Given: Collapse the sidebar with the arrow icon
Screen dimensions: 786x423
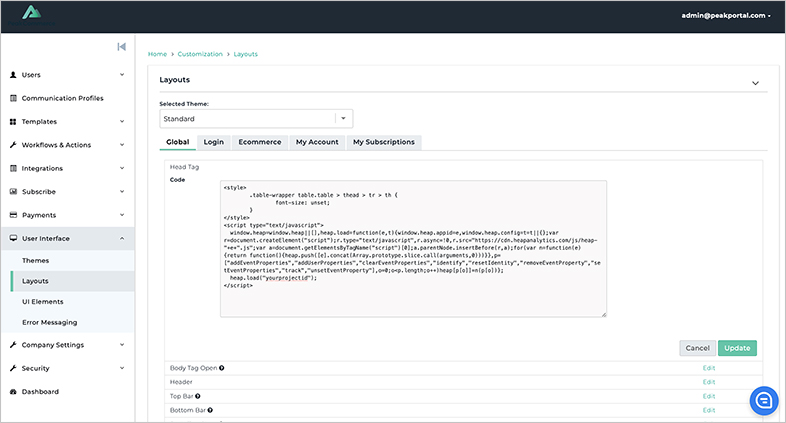Looking at the screenshot, I should (121, 47).
